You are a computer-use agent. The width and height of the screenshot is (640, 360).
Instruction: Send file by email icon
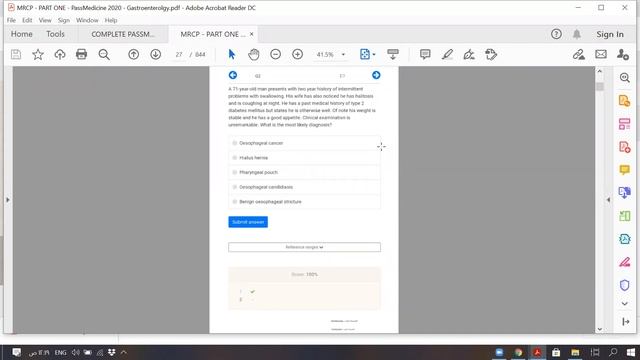[601, 54]
